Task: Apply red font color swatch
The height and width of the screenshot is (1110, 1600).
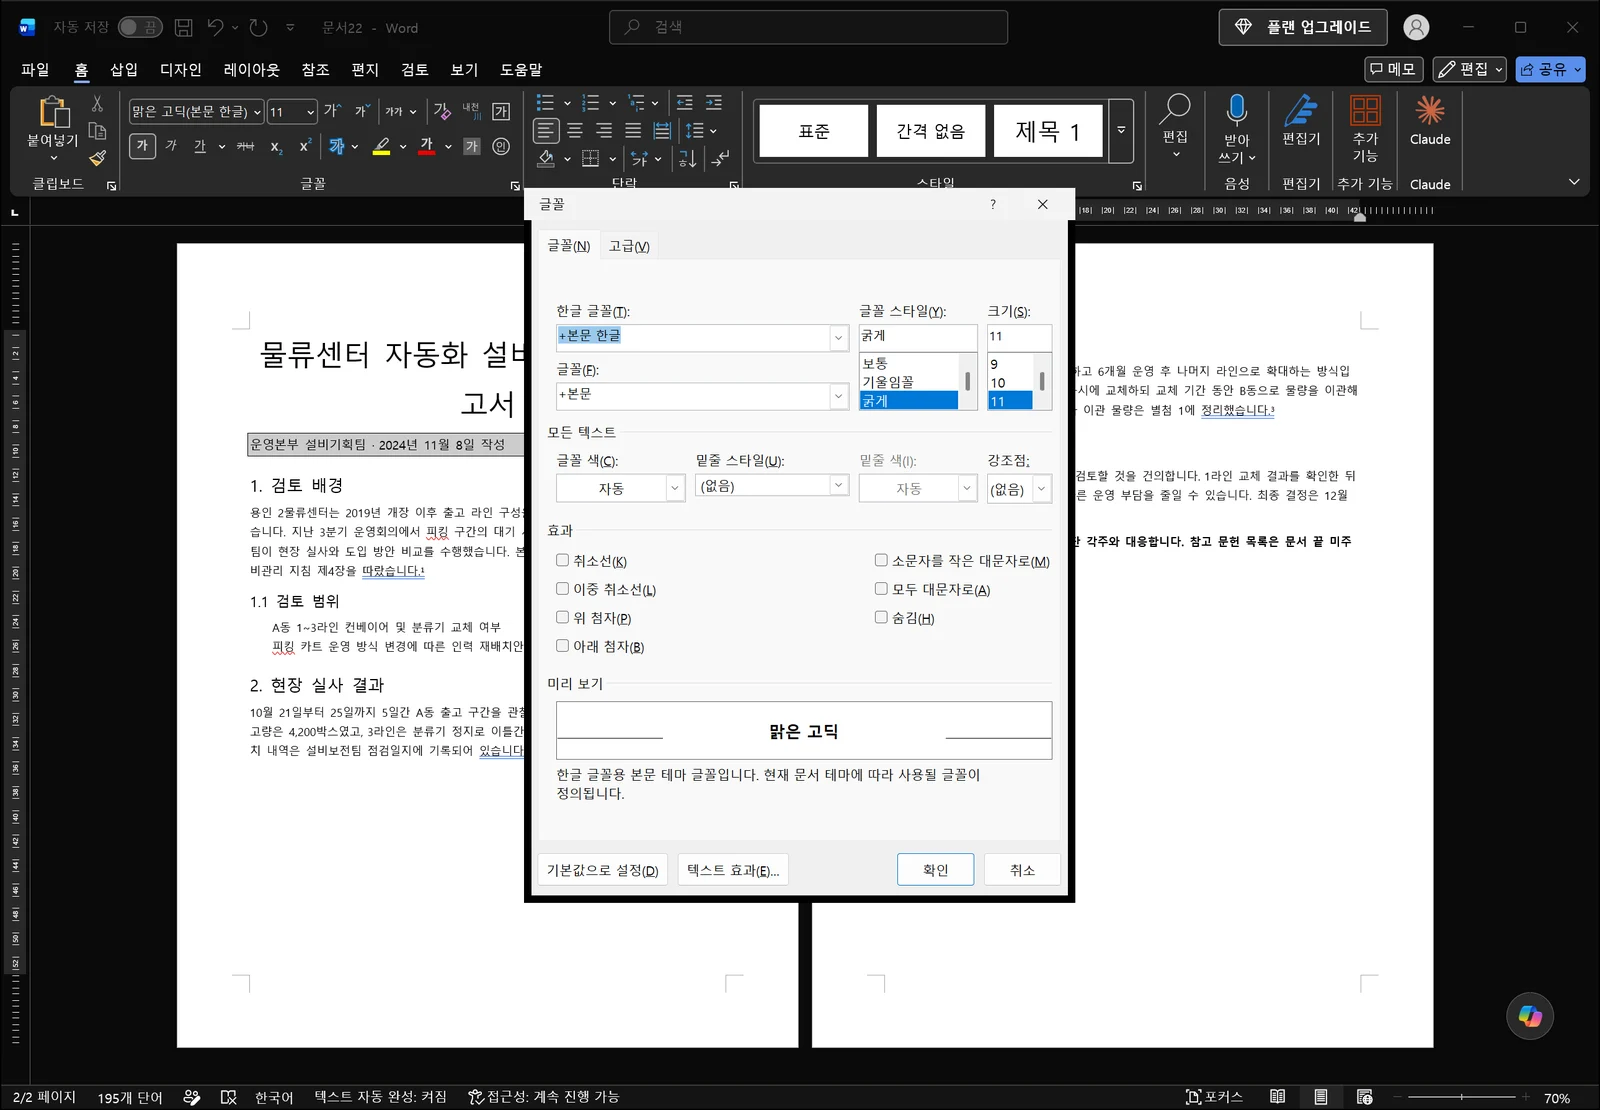Action: [427, 146]
